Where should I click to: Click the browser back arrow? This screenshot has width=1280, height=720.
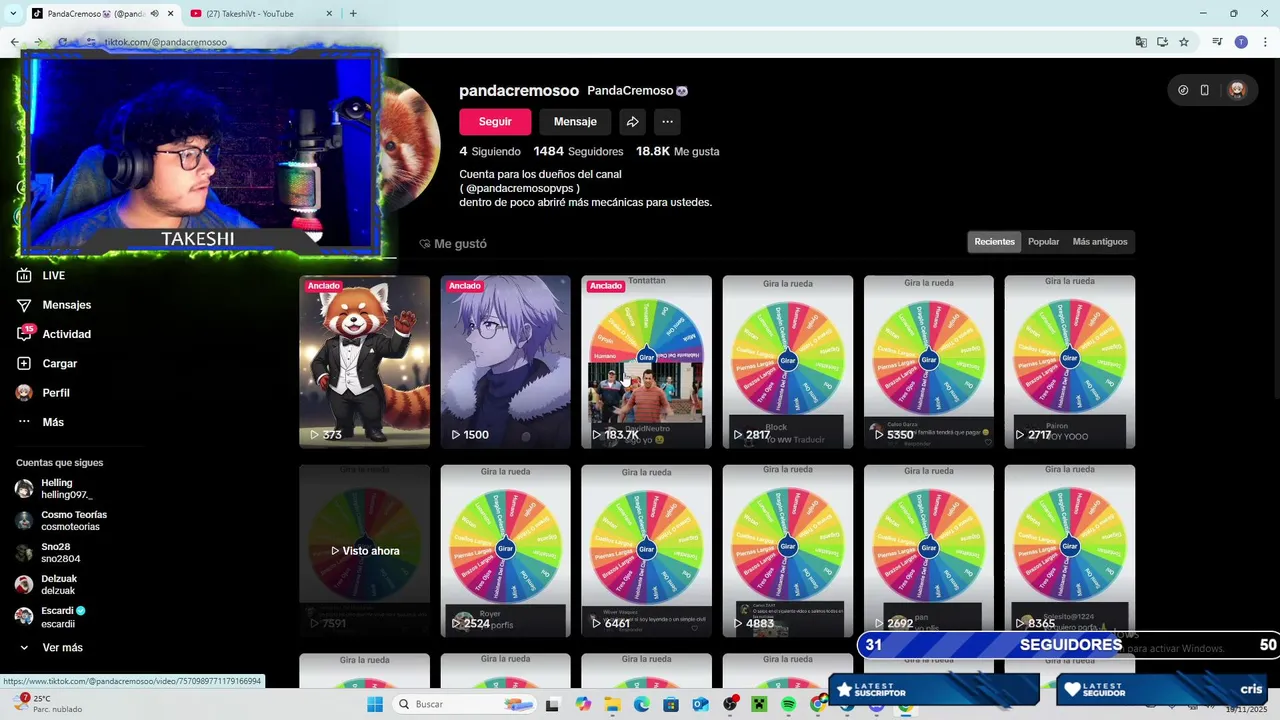coord(14,42)
